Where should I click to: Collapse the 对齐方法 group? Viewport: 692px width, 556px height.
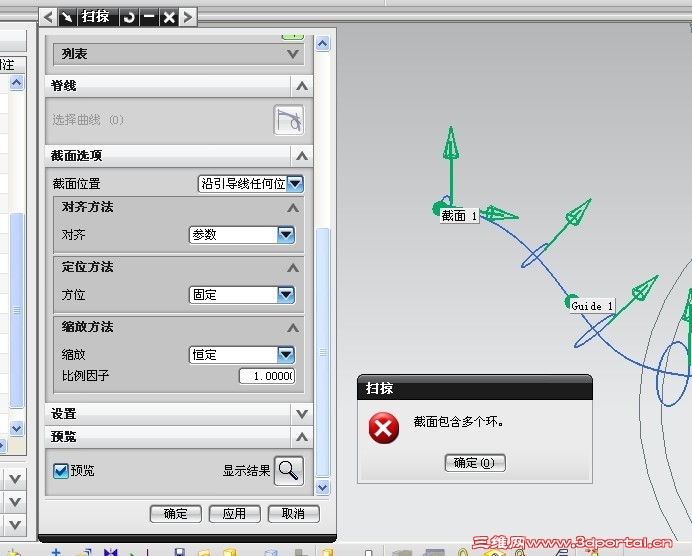(x=293, y=208)
